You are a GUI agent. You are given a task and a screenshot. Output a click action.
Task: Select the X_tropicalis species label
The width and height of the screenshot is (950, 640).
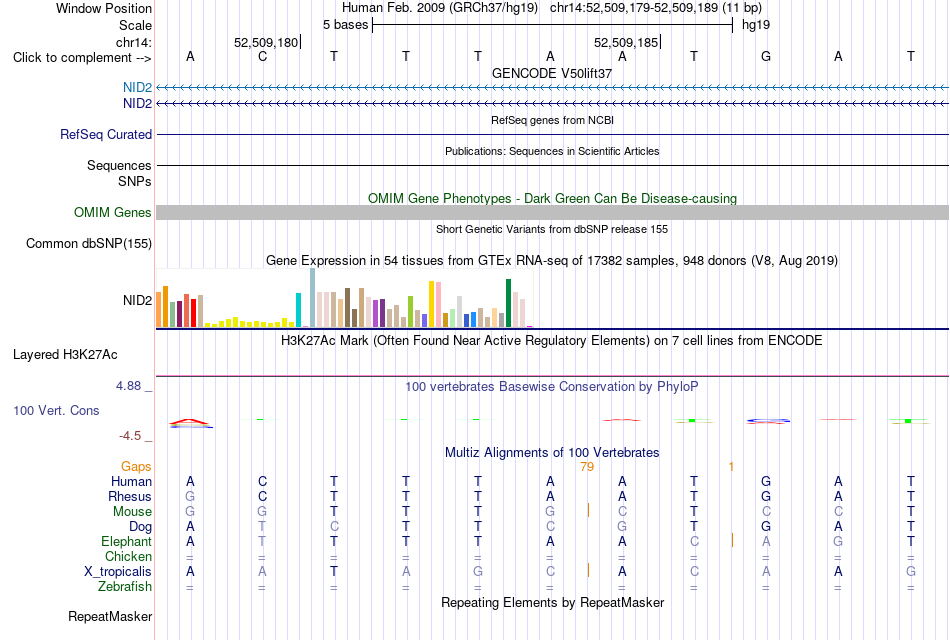[118, 572]
